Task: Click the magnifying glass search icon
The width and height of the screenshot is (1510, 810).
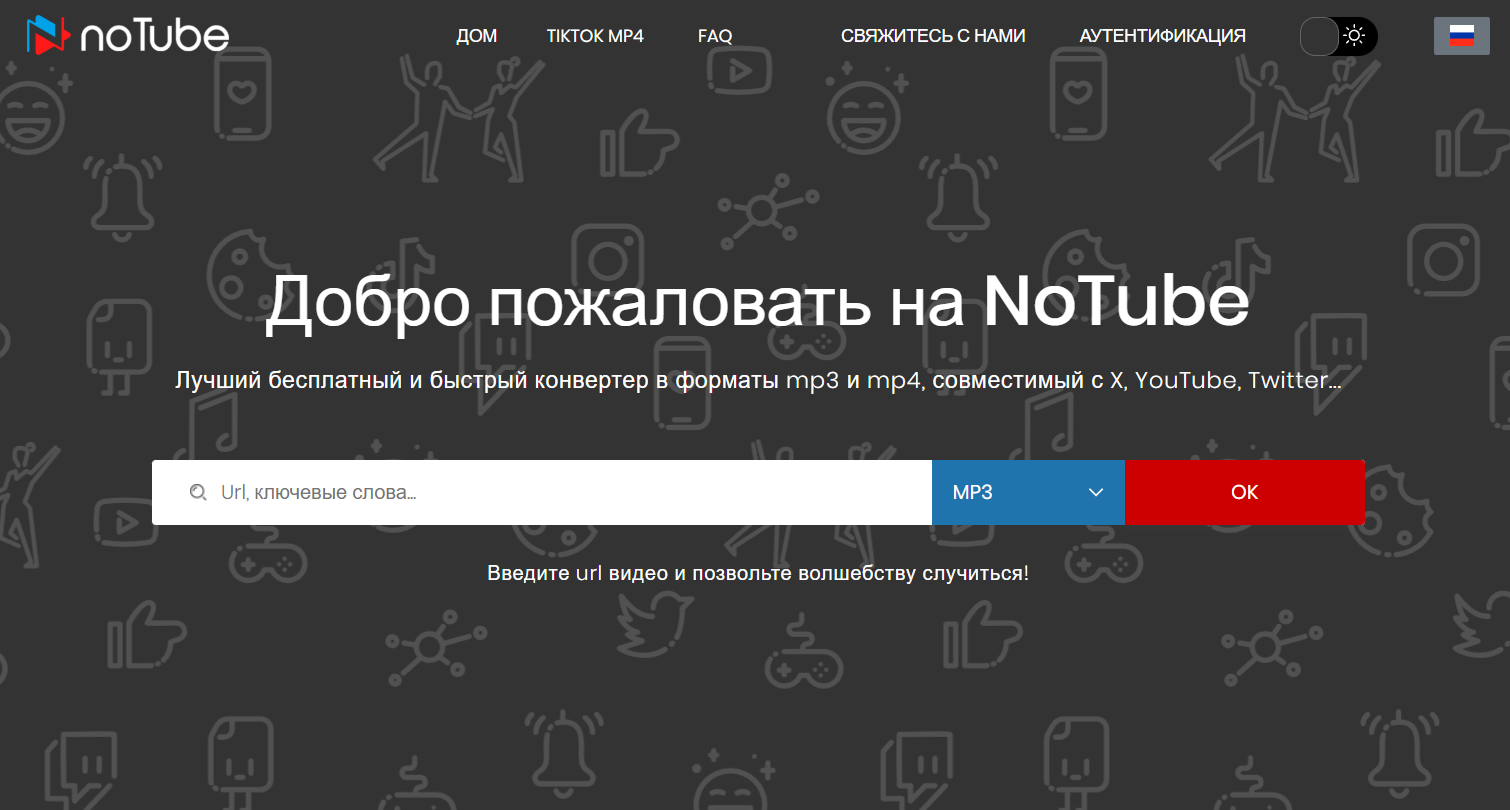Action: click(x=198, y=492)
